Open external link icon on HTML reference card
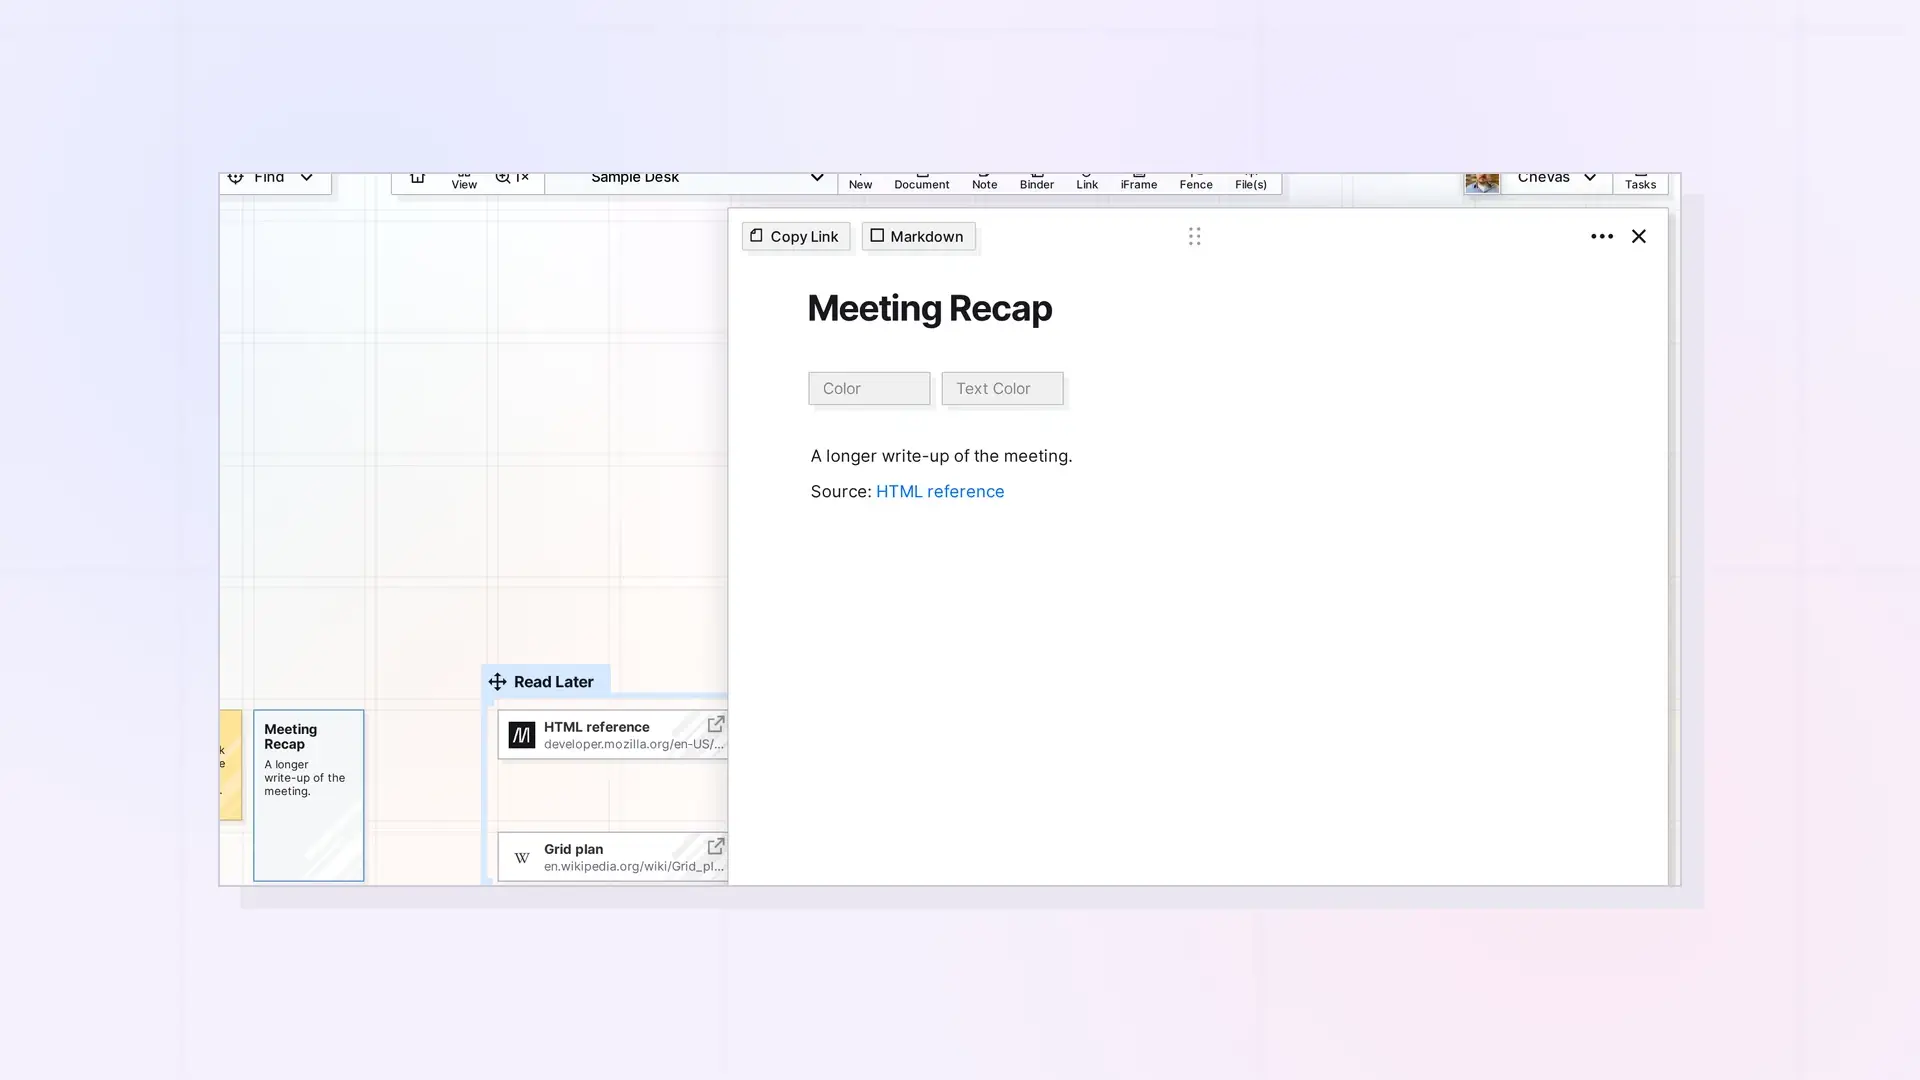 (x=716, y=724)
